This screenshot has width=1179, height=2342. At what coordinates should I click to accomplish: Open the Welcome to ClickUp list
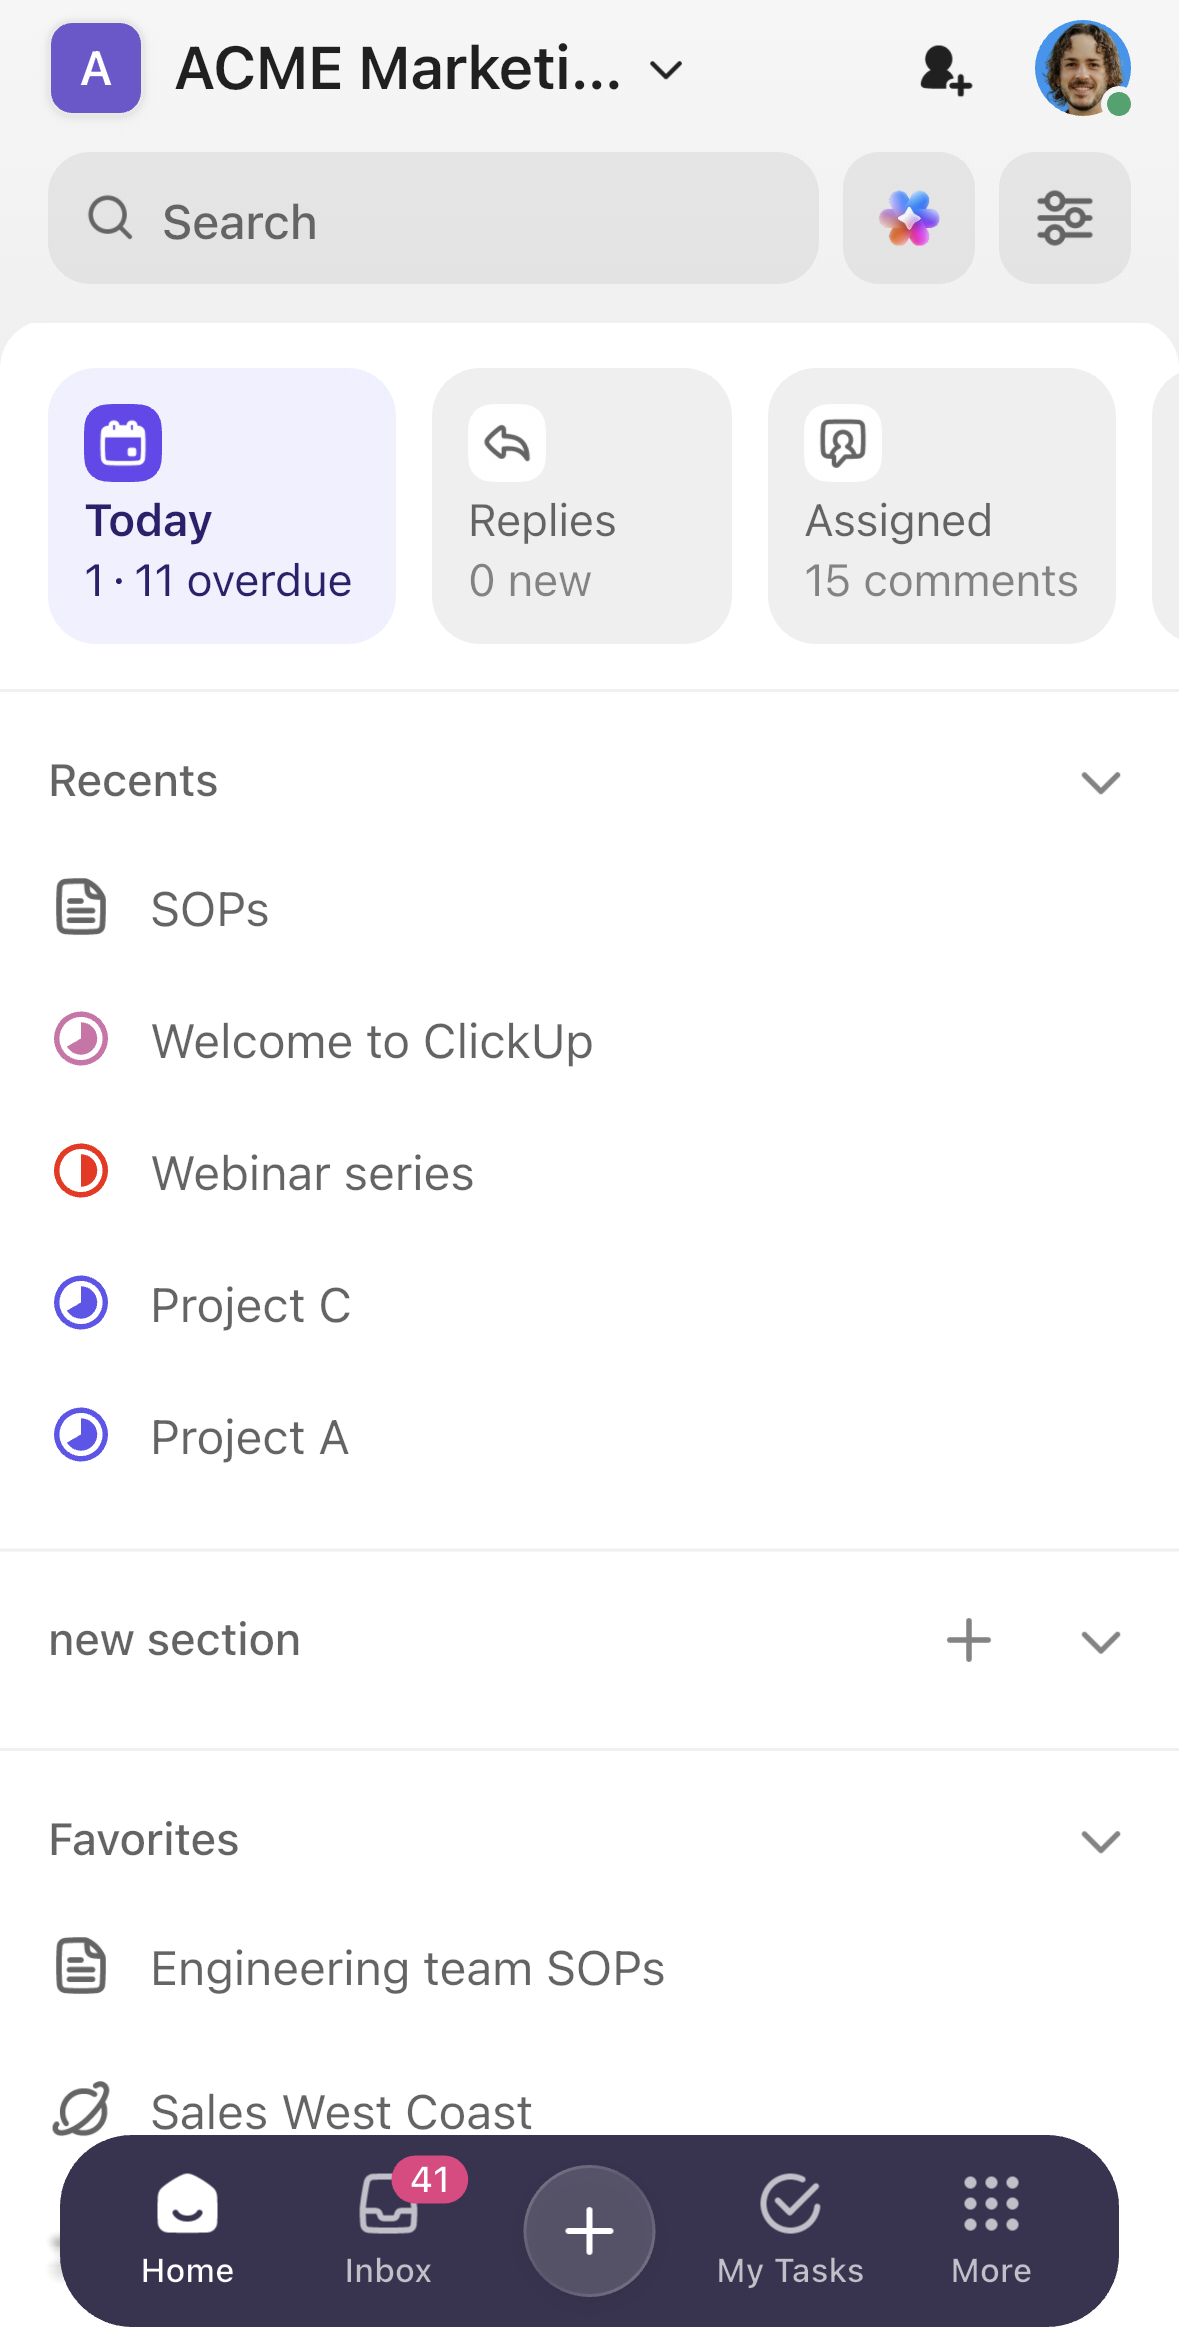click(371, 1041)
